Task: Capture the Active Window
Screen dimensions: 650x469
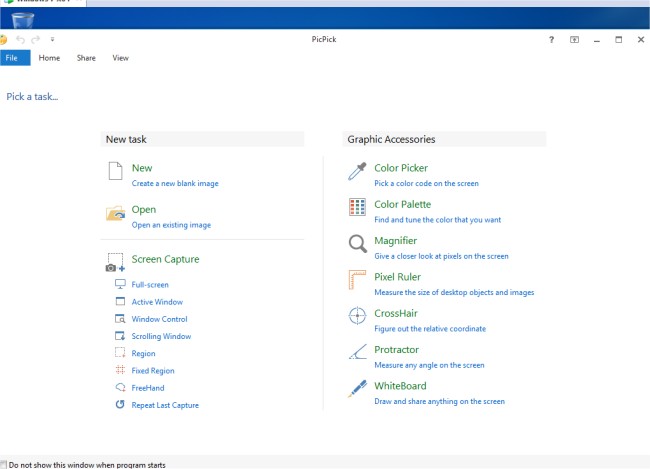Action: click(x=157, y=302)
